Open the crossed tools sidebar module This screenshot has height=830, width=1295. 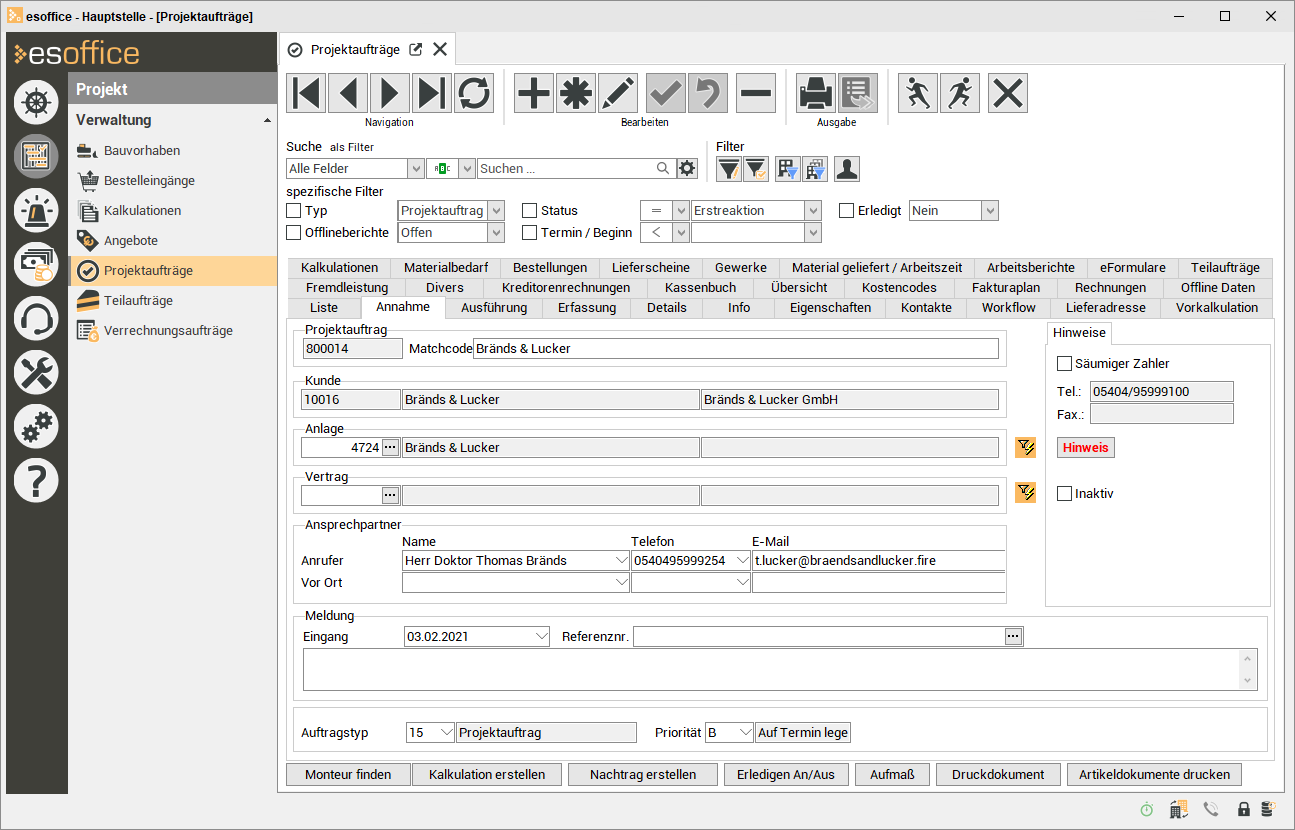click(x=36, y=373)
